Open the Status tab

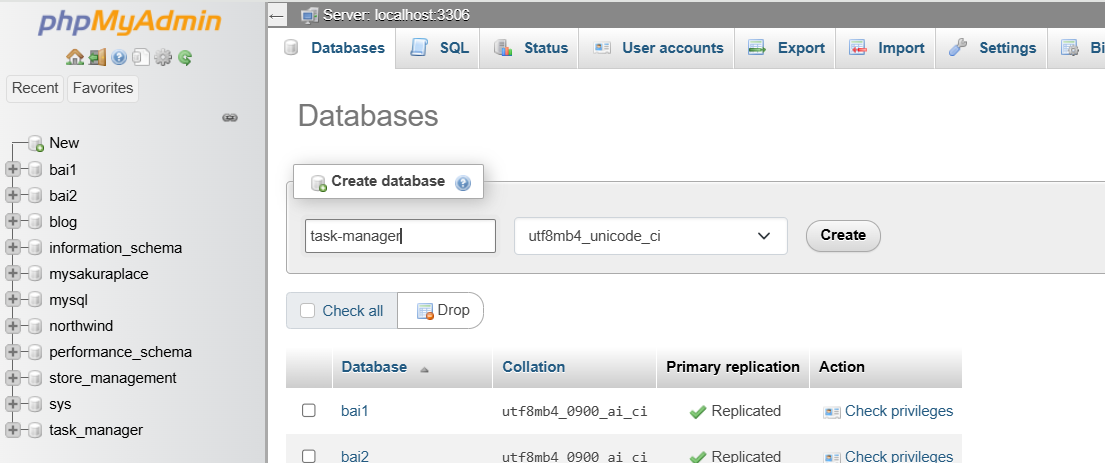tap(530, 48)
